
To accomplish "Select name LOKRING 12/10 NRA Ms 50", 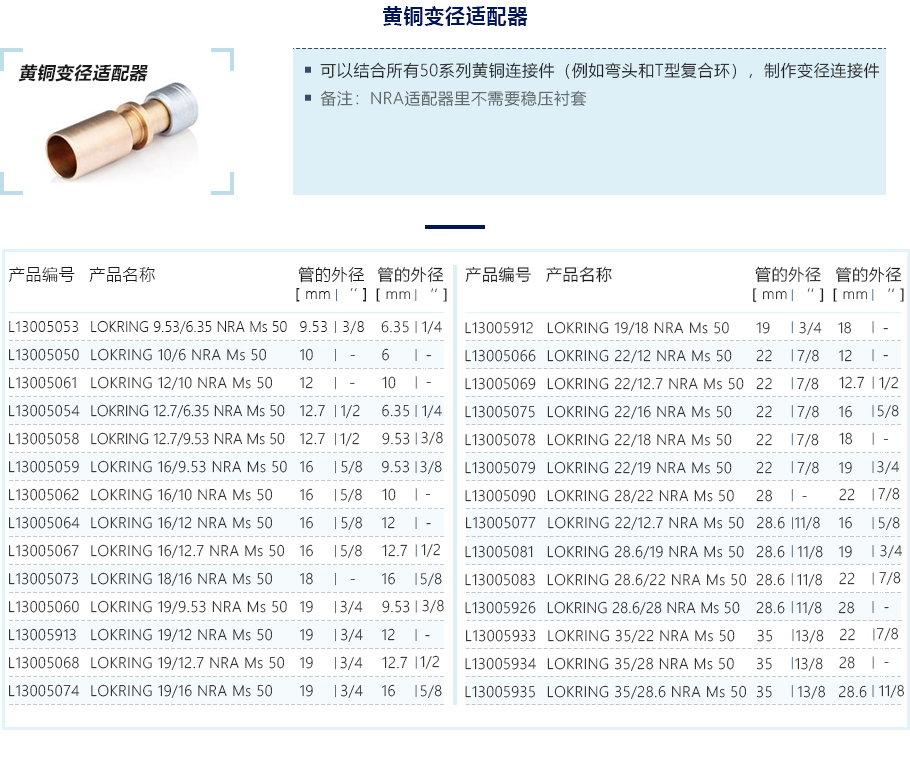I will click(x=181, y=383).
